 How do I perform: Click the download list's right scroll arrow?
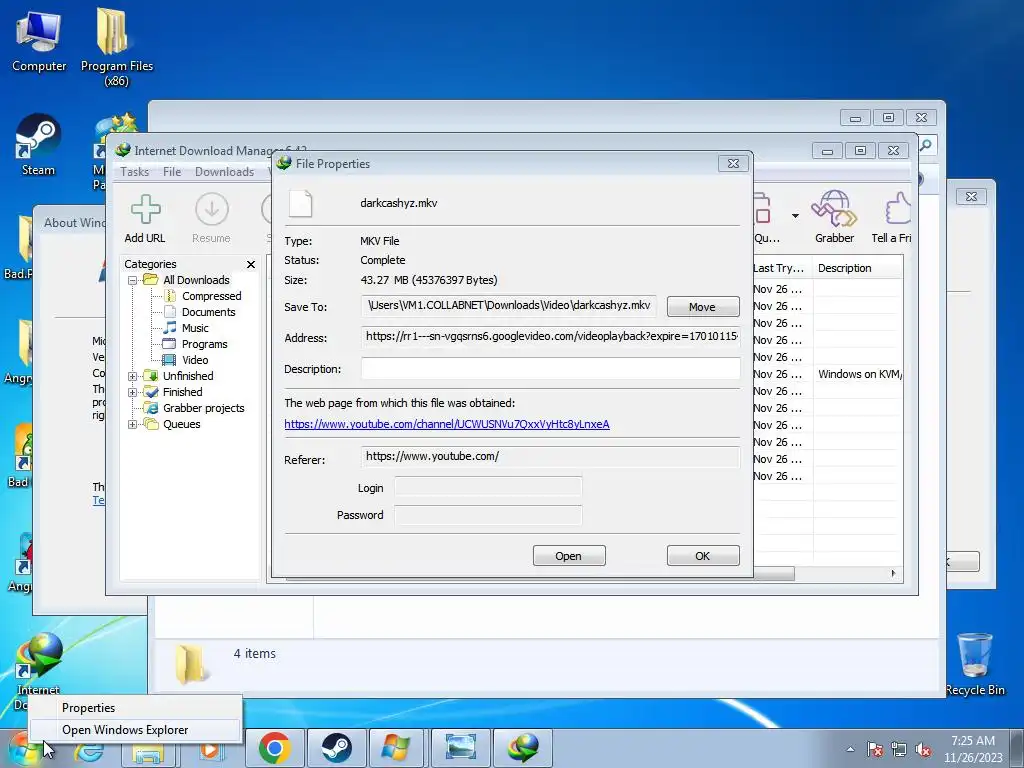pos(893,573)
